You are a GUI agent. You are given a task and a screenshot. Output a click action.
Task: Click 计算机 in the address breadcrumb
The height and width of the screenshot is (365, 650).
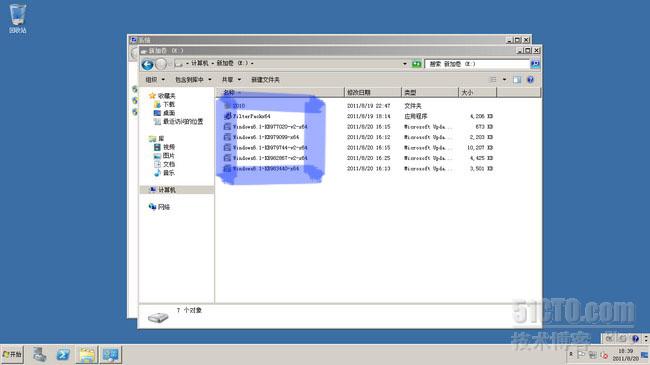point(199,63)
